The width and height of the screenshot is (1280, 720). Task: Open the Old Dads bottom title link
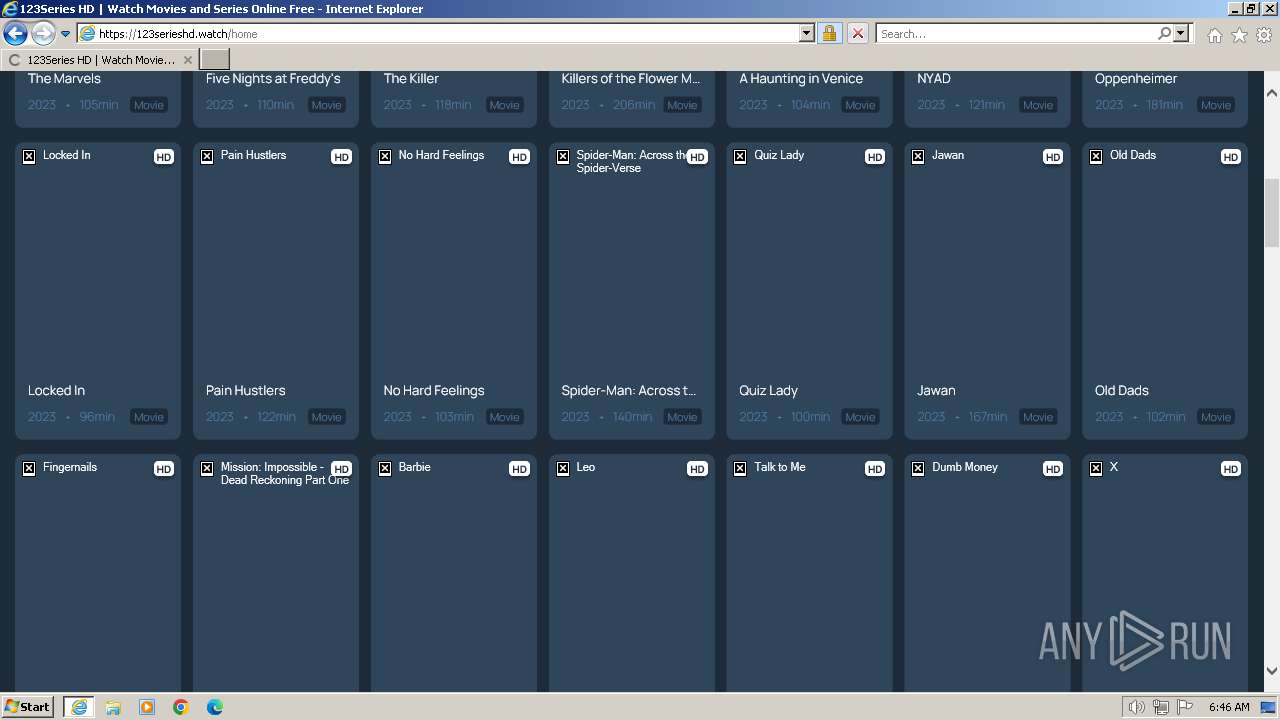coord(1122,391)
